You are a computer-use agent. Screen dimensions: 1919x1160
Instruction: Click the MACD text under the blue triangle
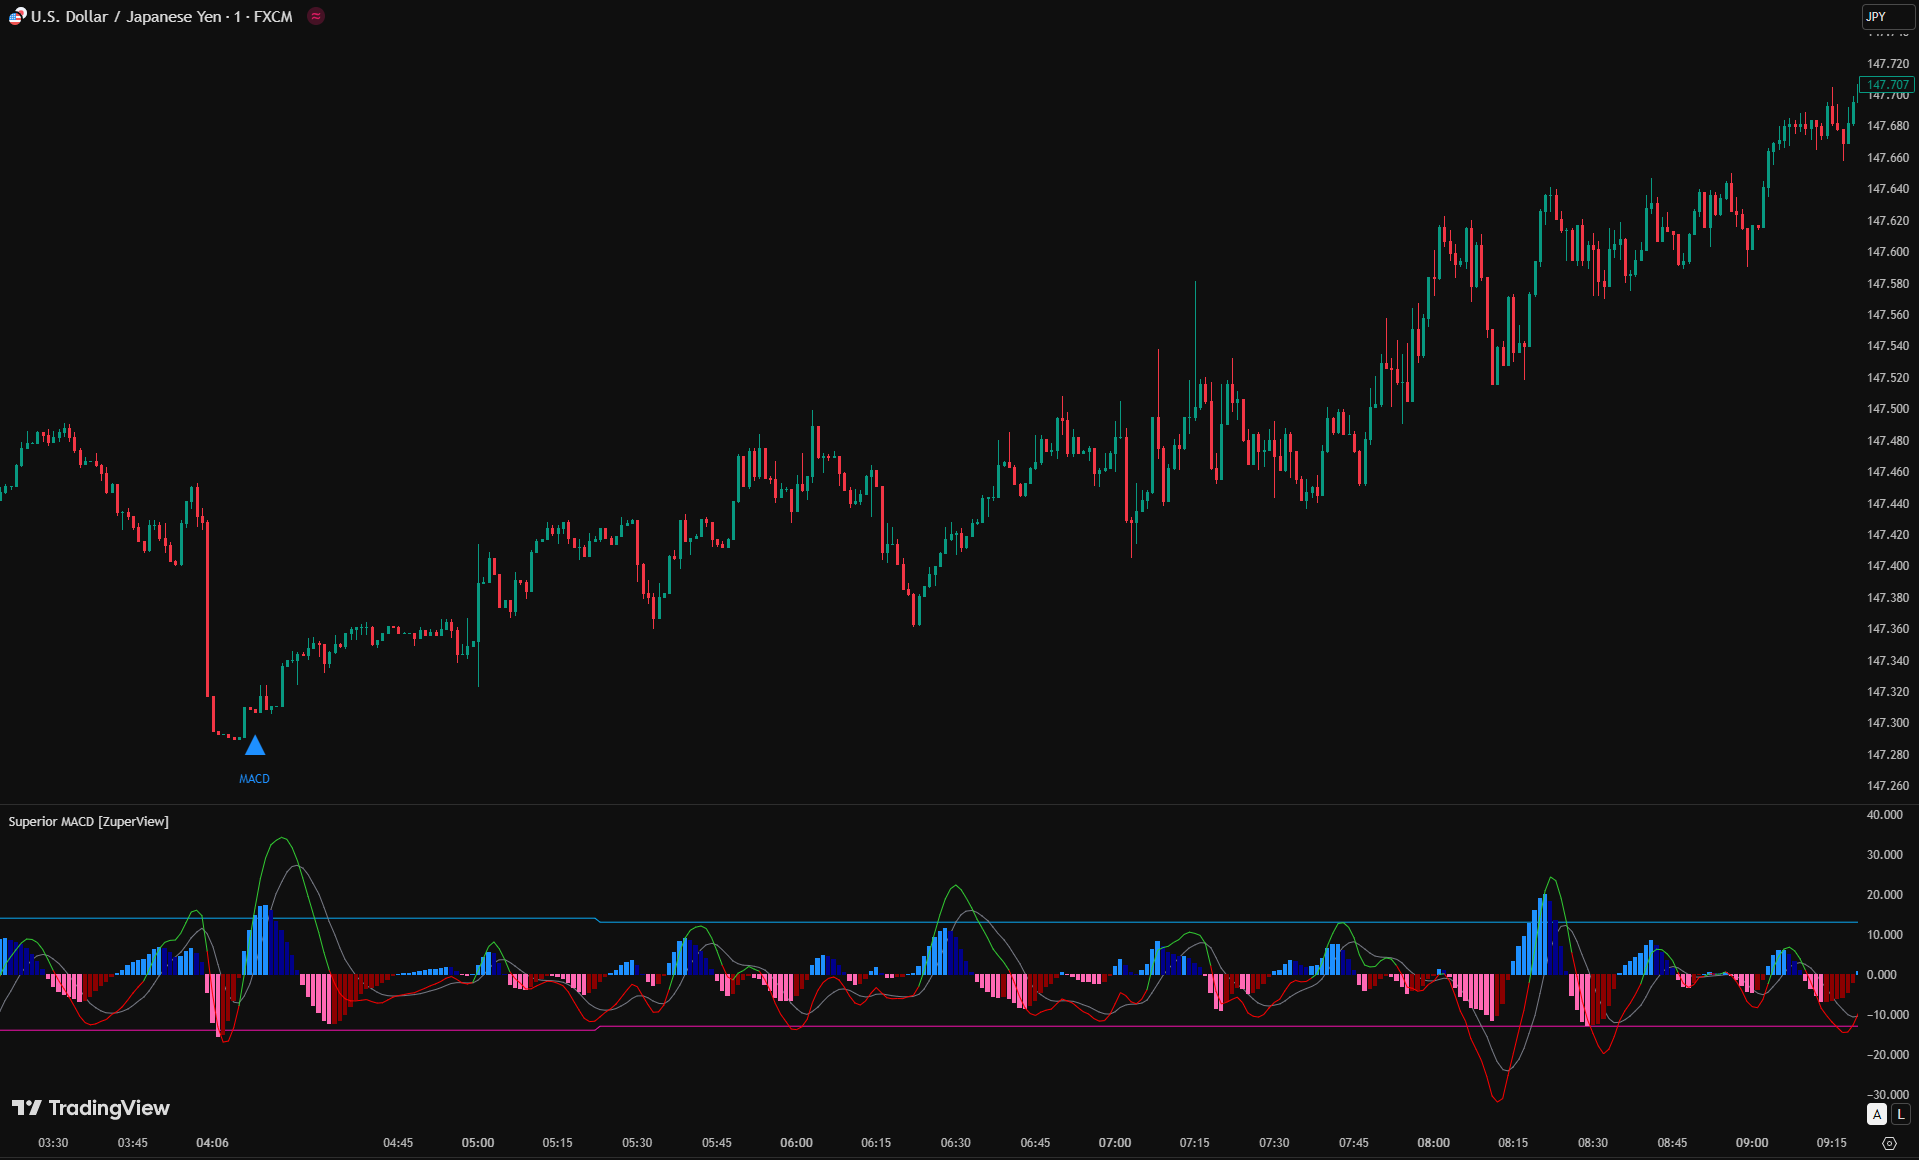click(254, 779)
